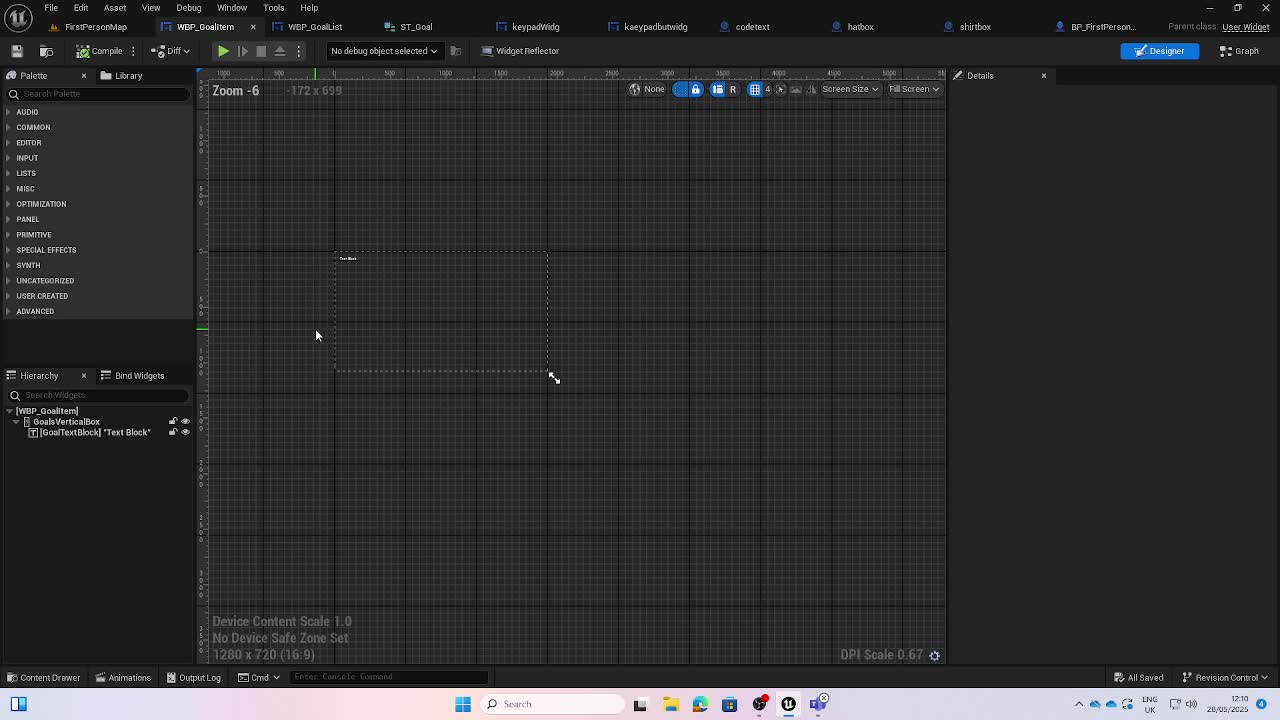Image resolution: width=1280 pixels, height=720 pixels.
Task: Hide the GoalsVerticalBox widget via eye icon
Action: pos(185,422)
